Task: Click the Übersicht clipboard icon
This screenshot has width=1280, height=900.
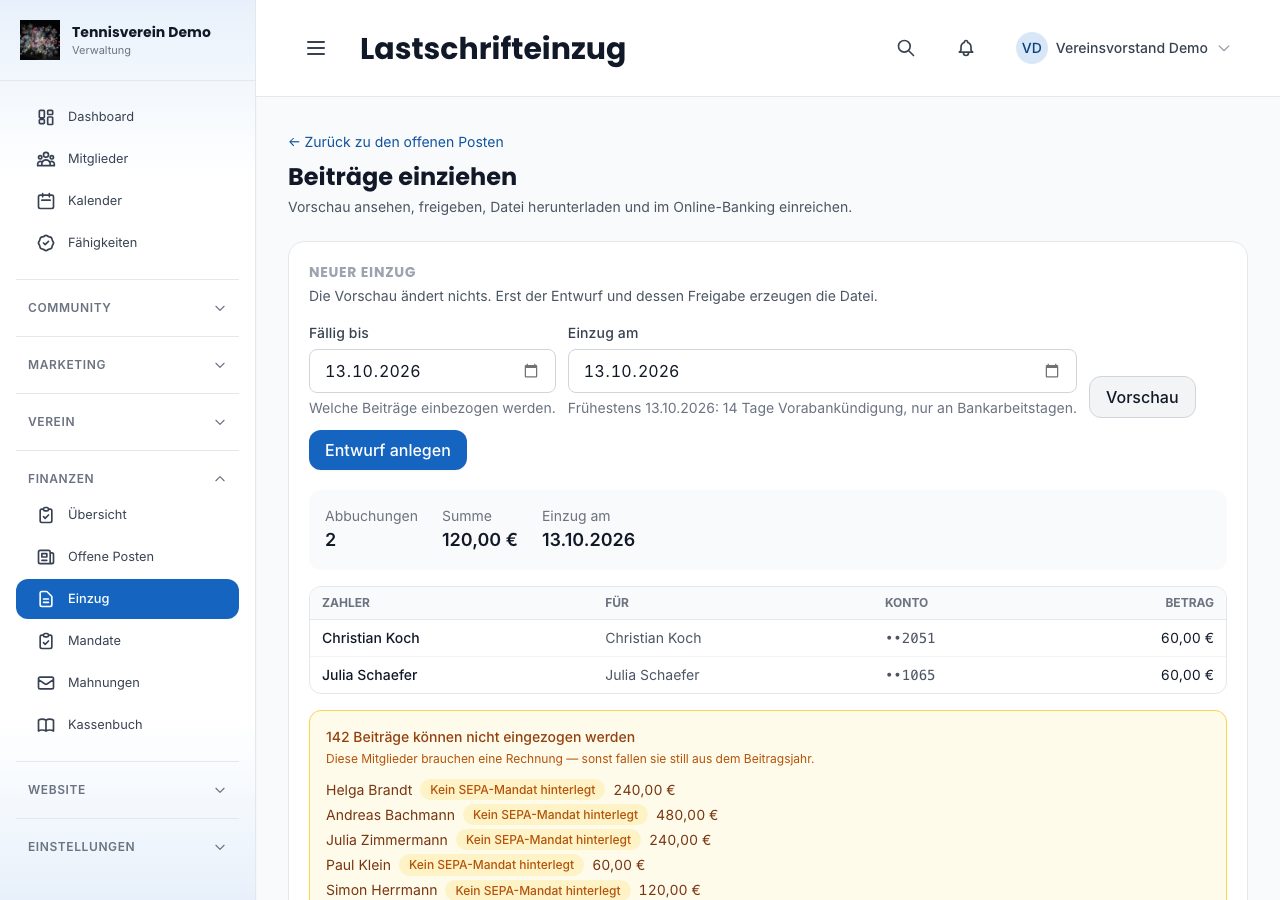Action: pyautogui.click(x=46, y=515)
